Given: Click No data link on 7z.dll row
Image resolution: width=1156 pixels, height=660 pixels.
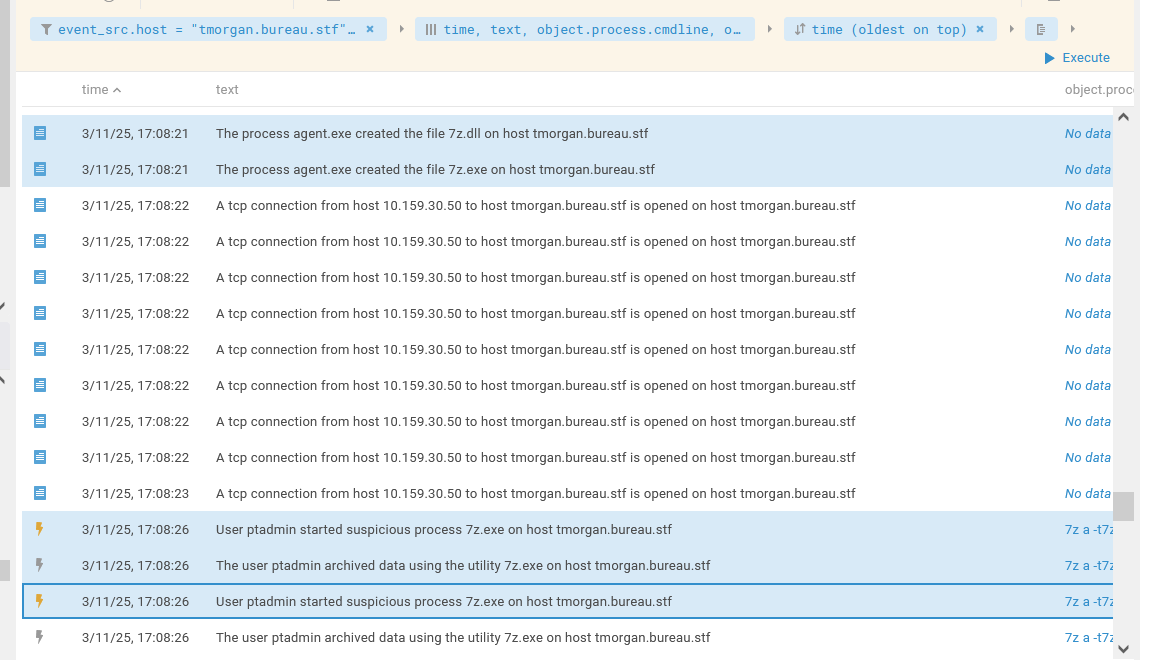Looking at the screenshot, I should tap(1087, 133).
